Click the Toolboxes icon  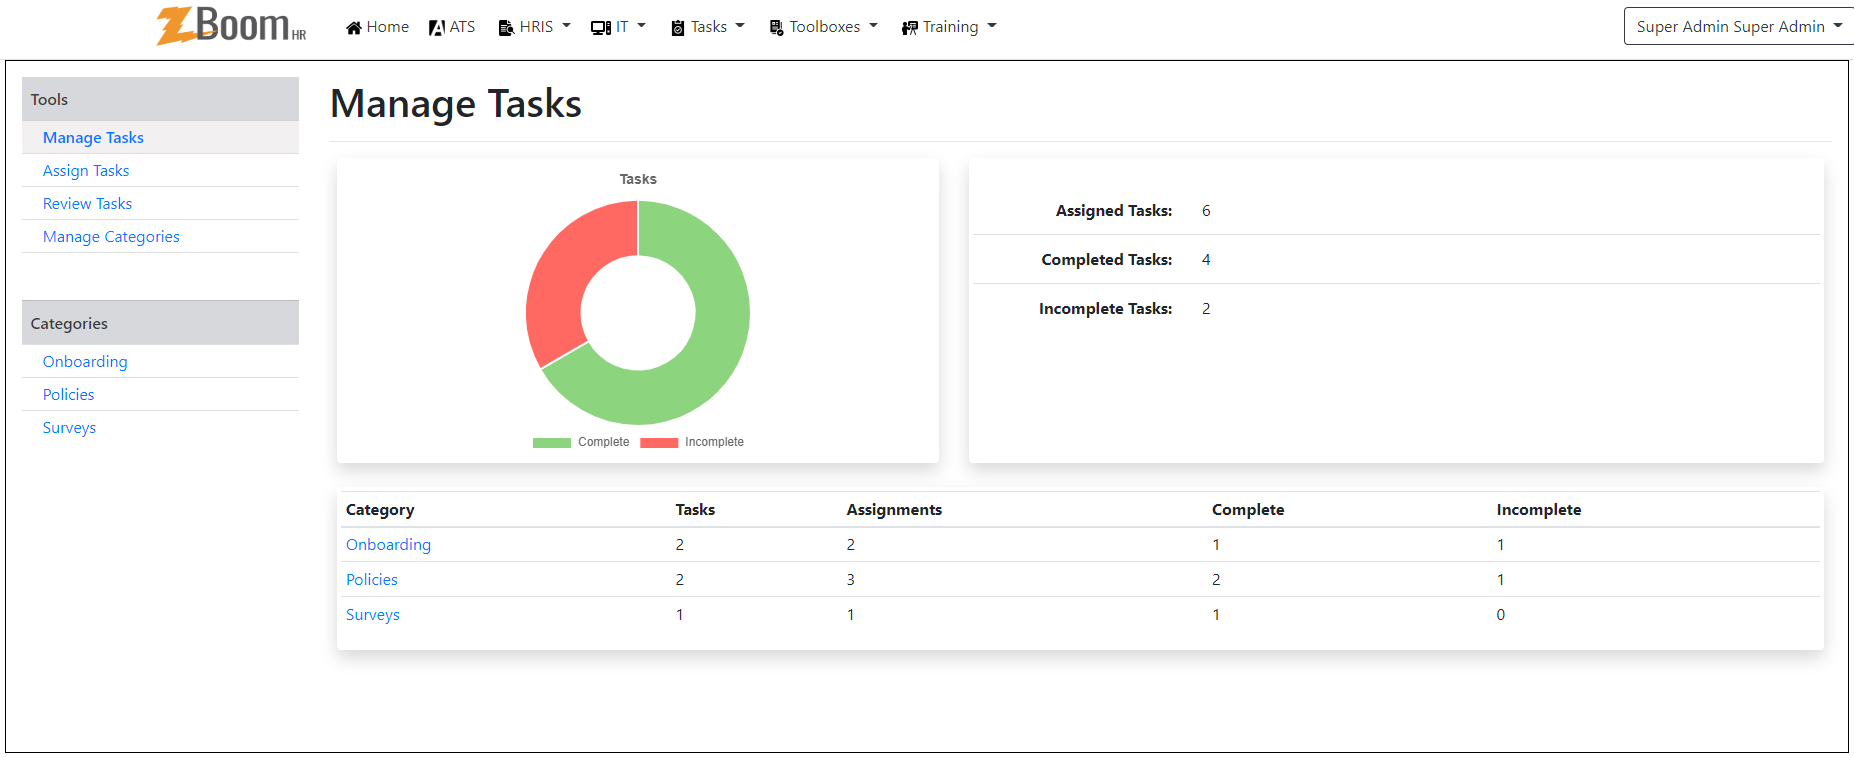click(776, 28)
